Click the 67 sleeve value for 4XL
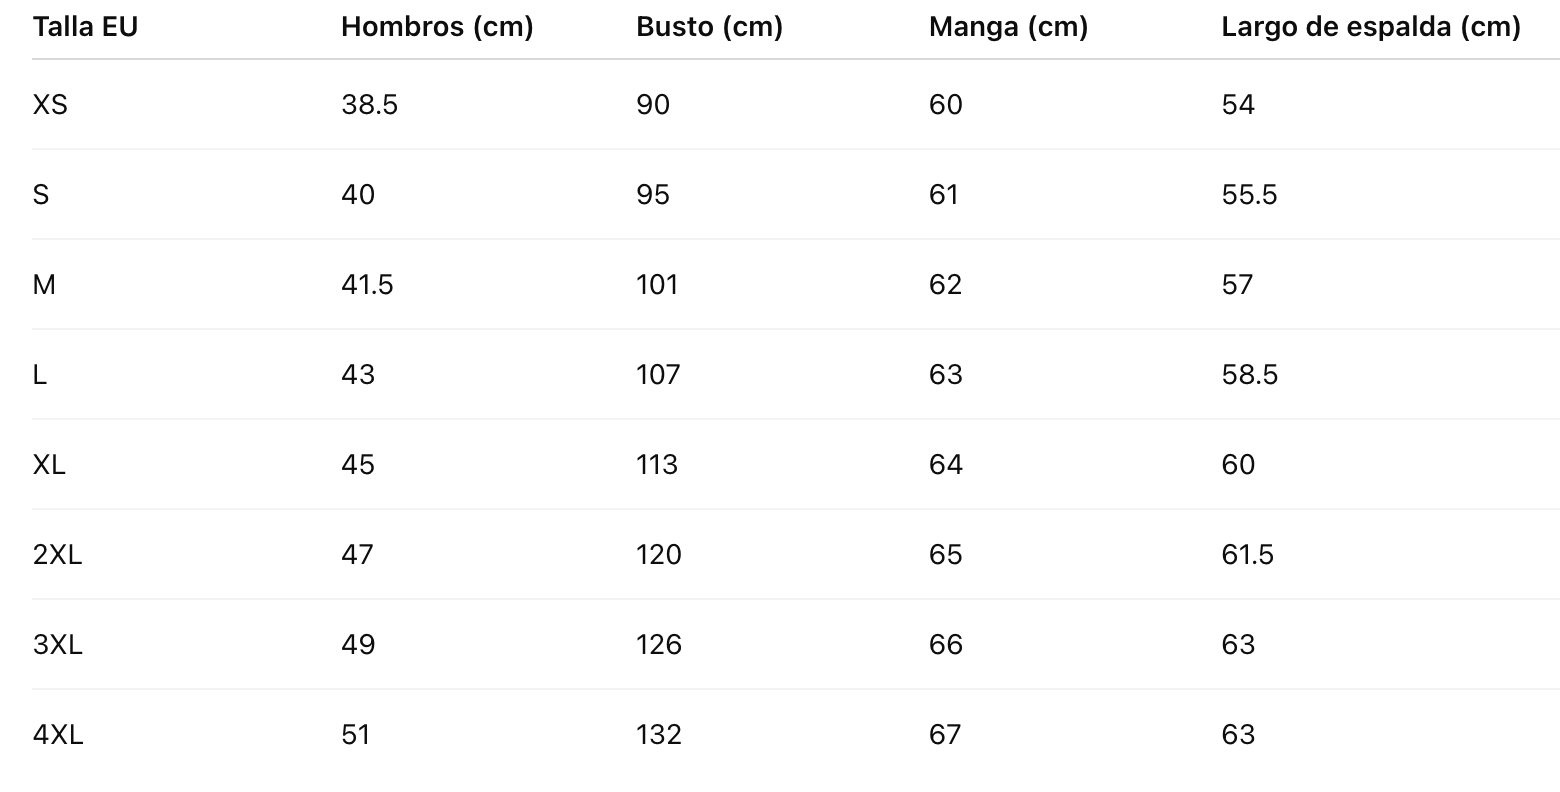1560x792 pixels. coord(945,735)
